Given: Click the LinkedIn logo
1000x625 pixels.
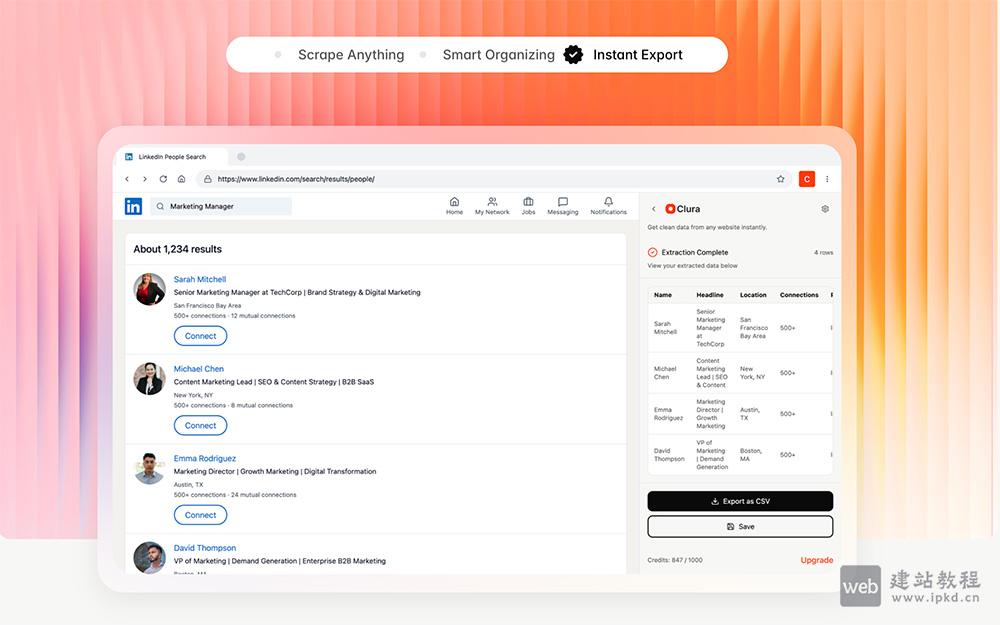Looking at the screenshot, I should tap(133, 206).
